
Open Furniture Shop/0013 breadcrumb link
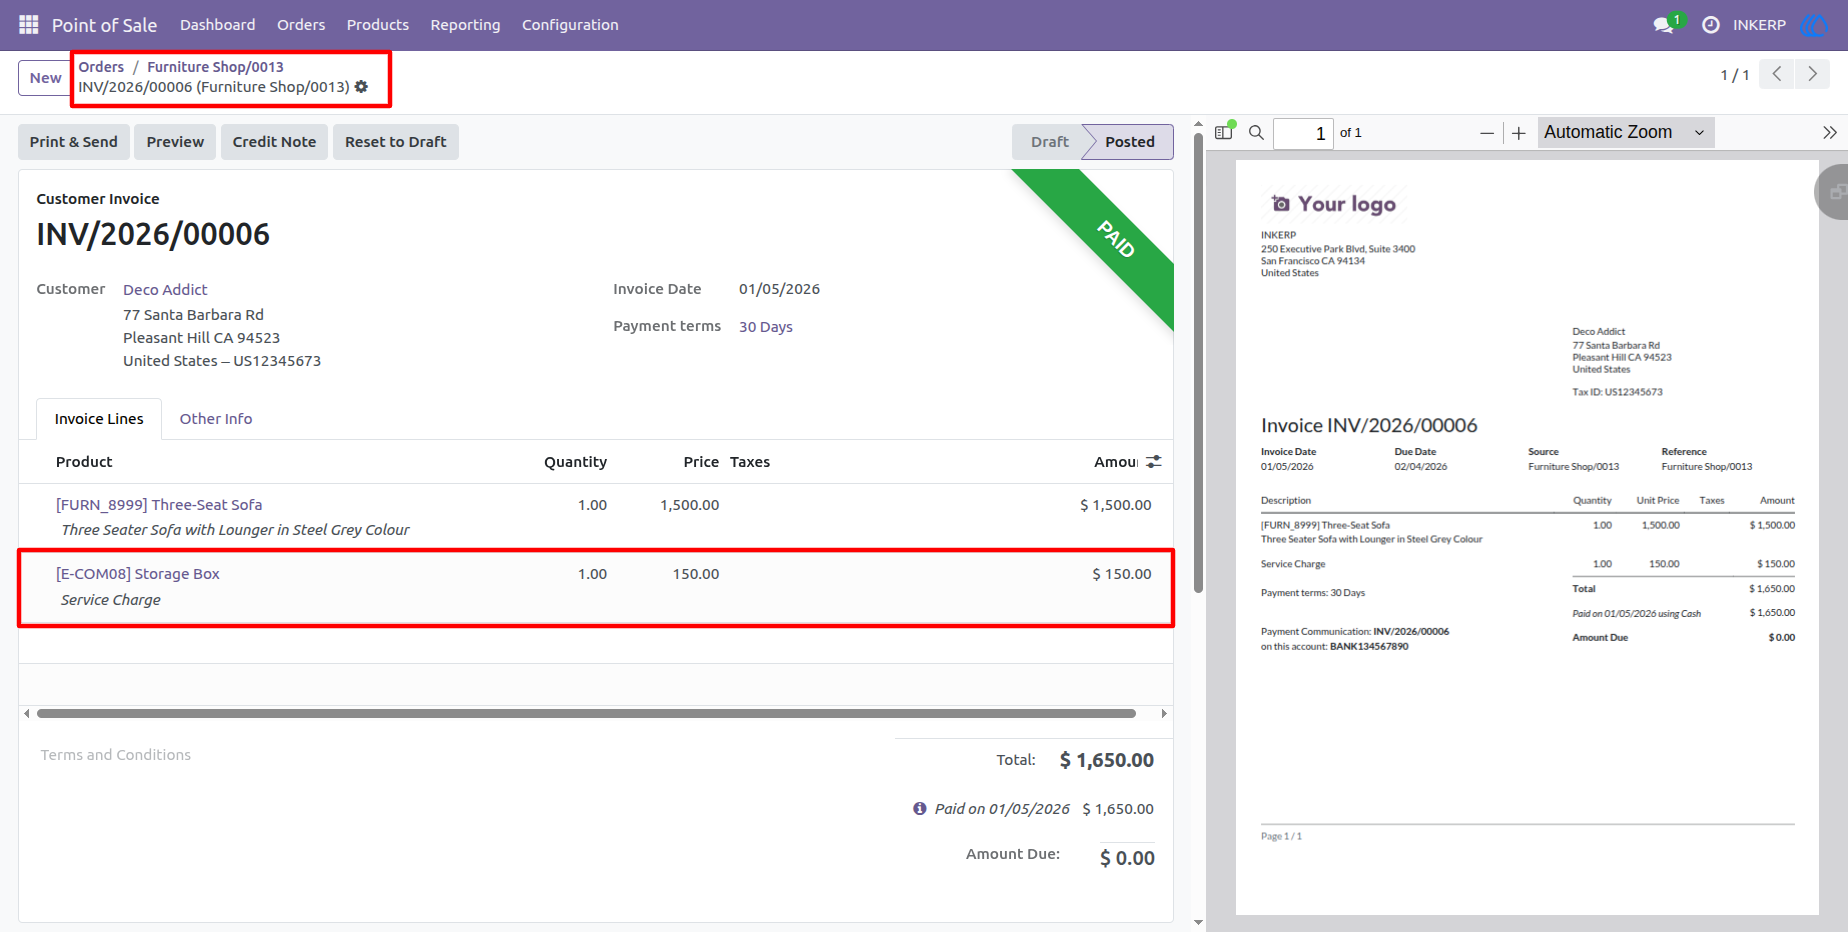click(x=215, y=67)
